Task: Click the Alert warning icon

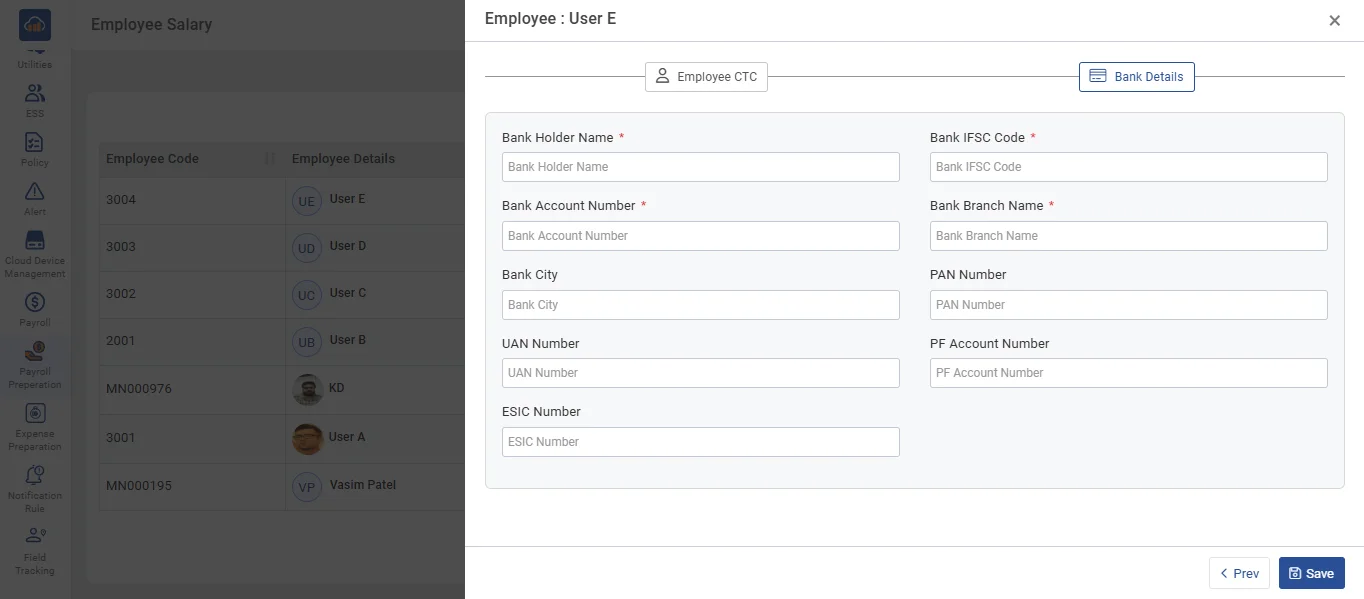Action: tap(35, 192)
